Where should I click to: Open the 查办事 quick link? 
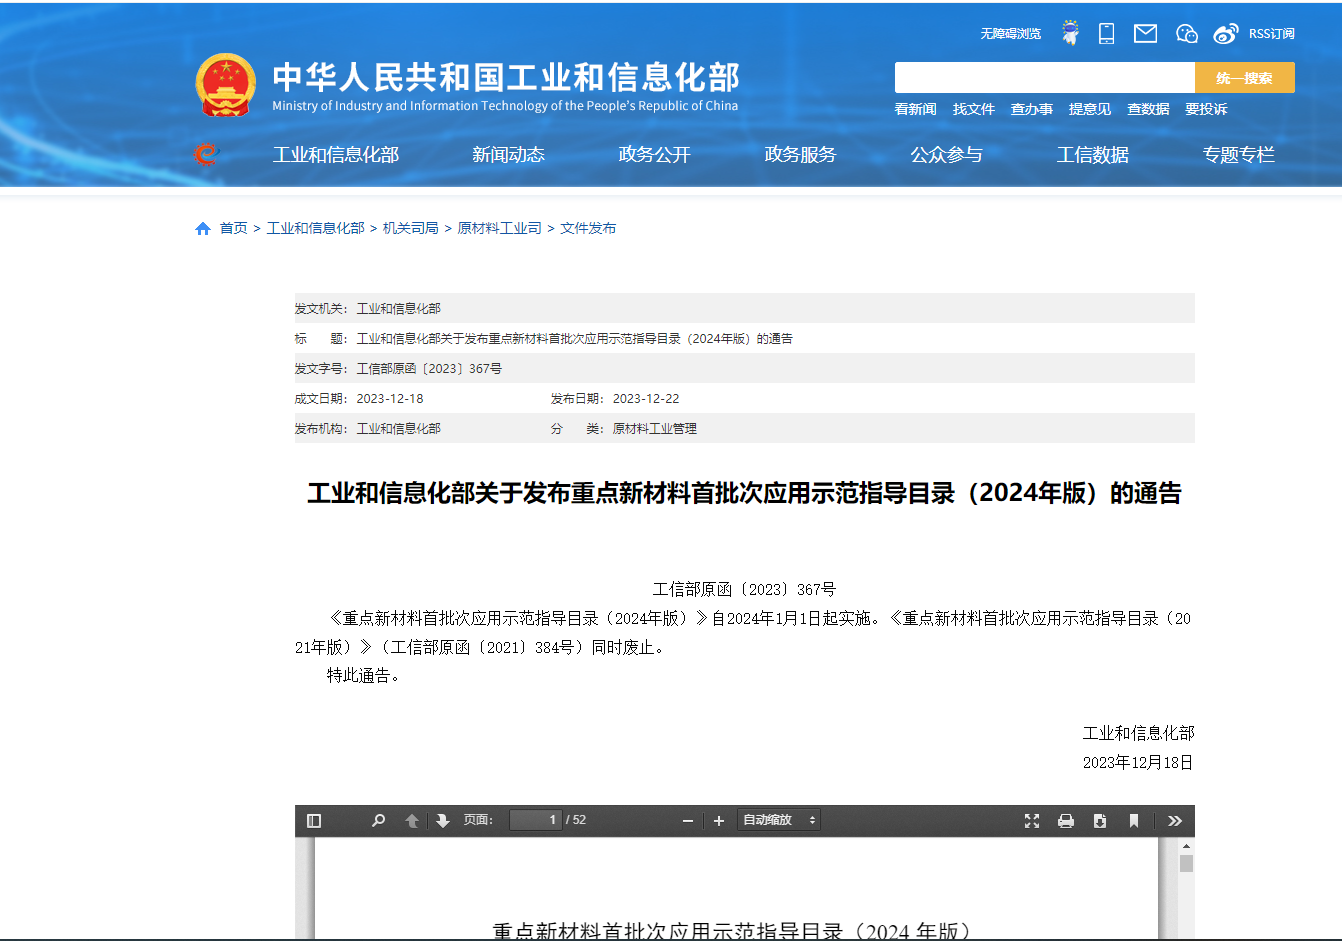pyautogui.click(x=1032, y=109)
